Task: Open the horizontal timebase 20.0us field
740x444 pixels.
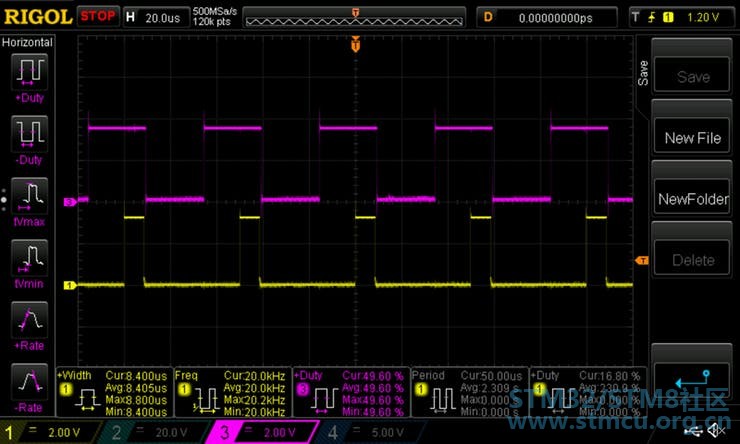Action: pyautogui.click(x=156, y=18)
